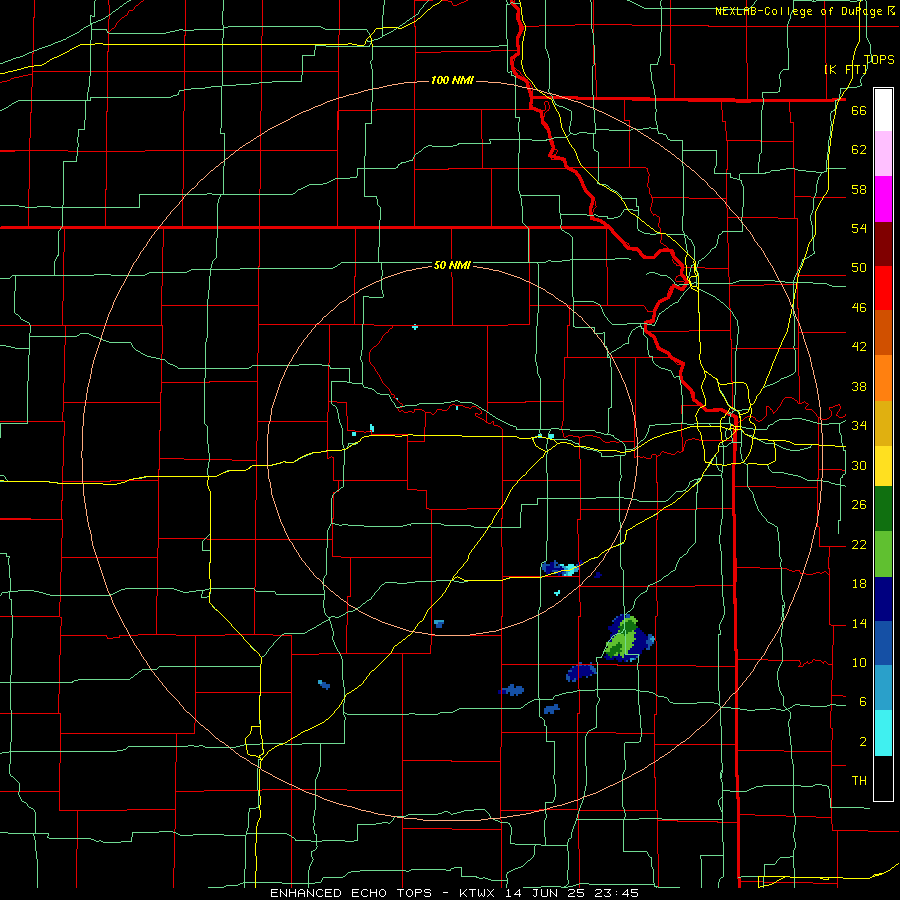Image resolution: width=900 pixels, height=900 pixels.
Task: Click the "22" scale value
Action: (x=859, y=544)
